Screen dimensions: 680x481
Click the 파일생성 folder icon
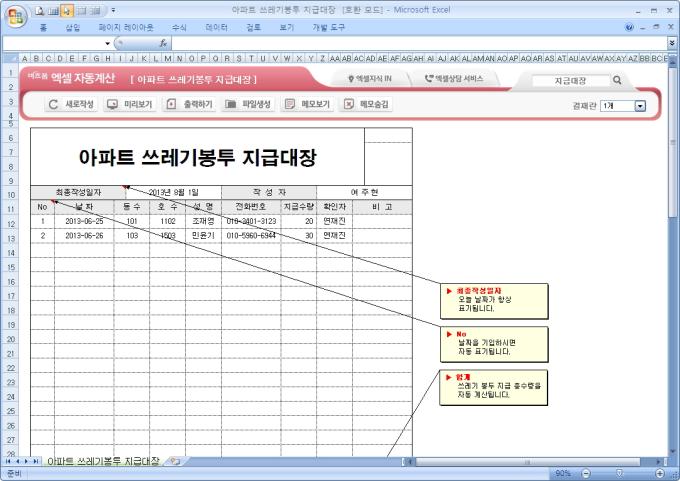click(x=232, y=104)
